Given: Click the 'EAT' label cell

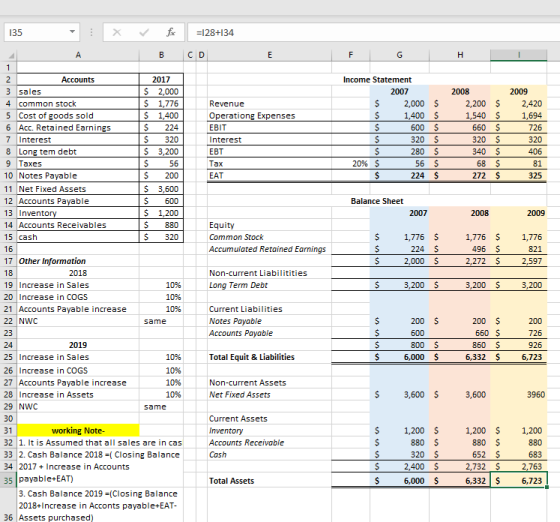Looking at the screenshot, I should 269,176.
